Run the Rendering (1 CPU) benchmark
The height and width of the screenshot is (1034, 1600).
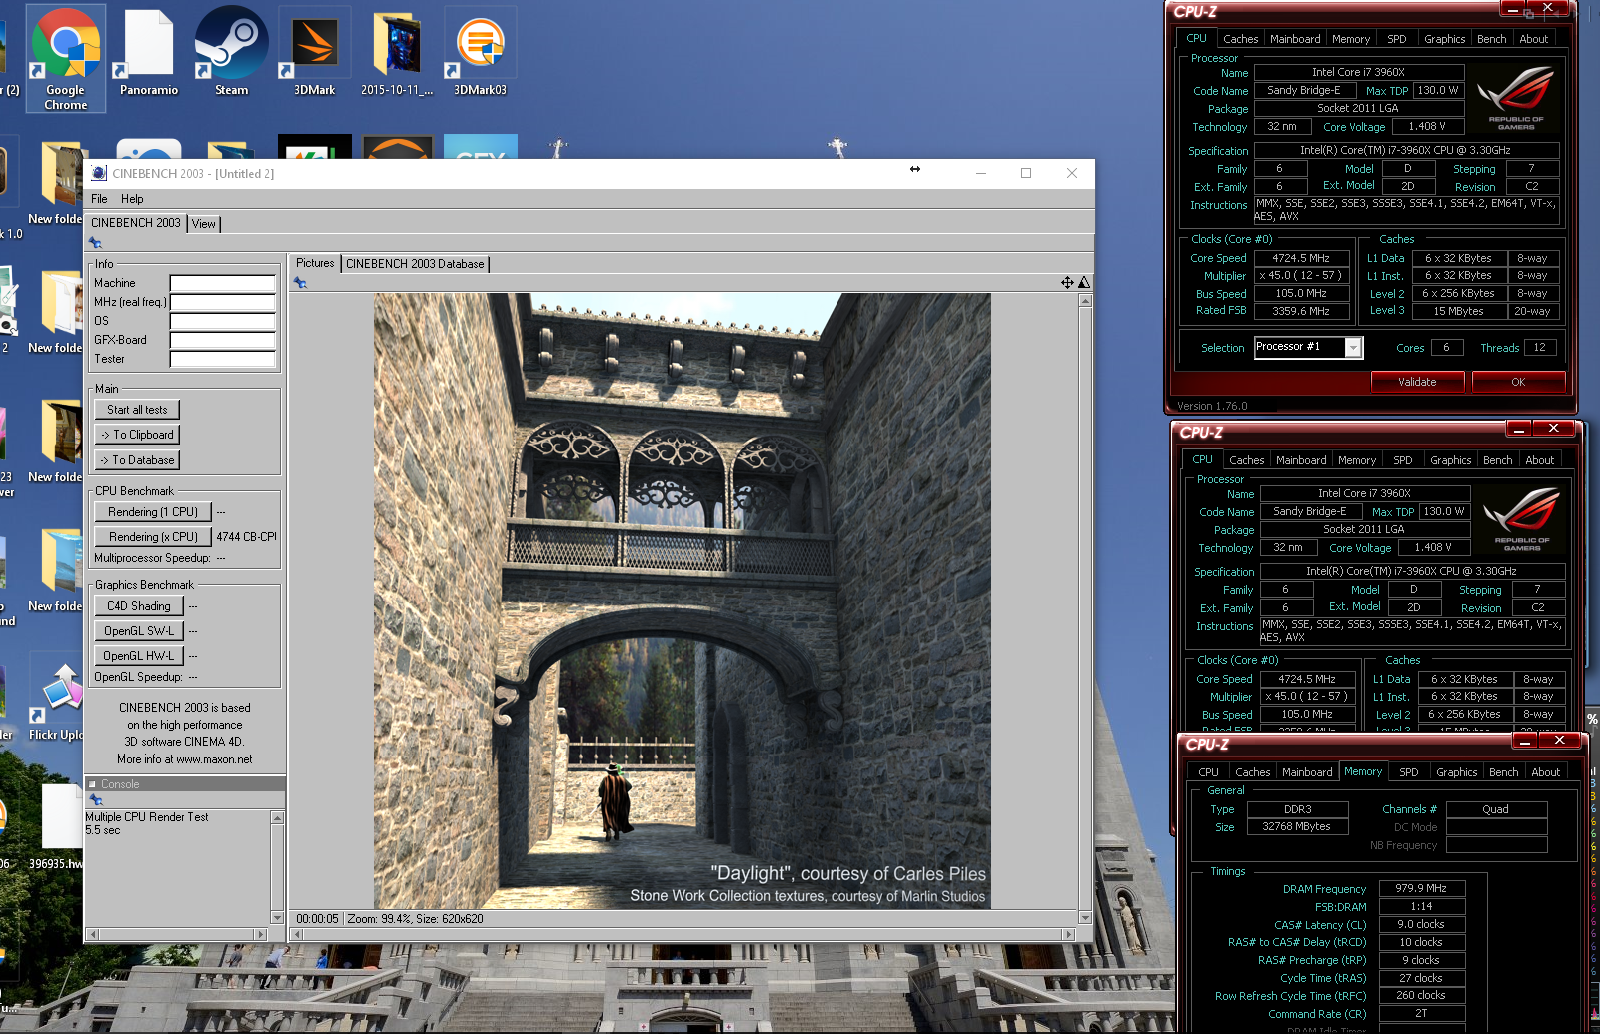tap(153, 512)
